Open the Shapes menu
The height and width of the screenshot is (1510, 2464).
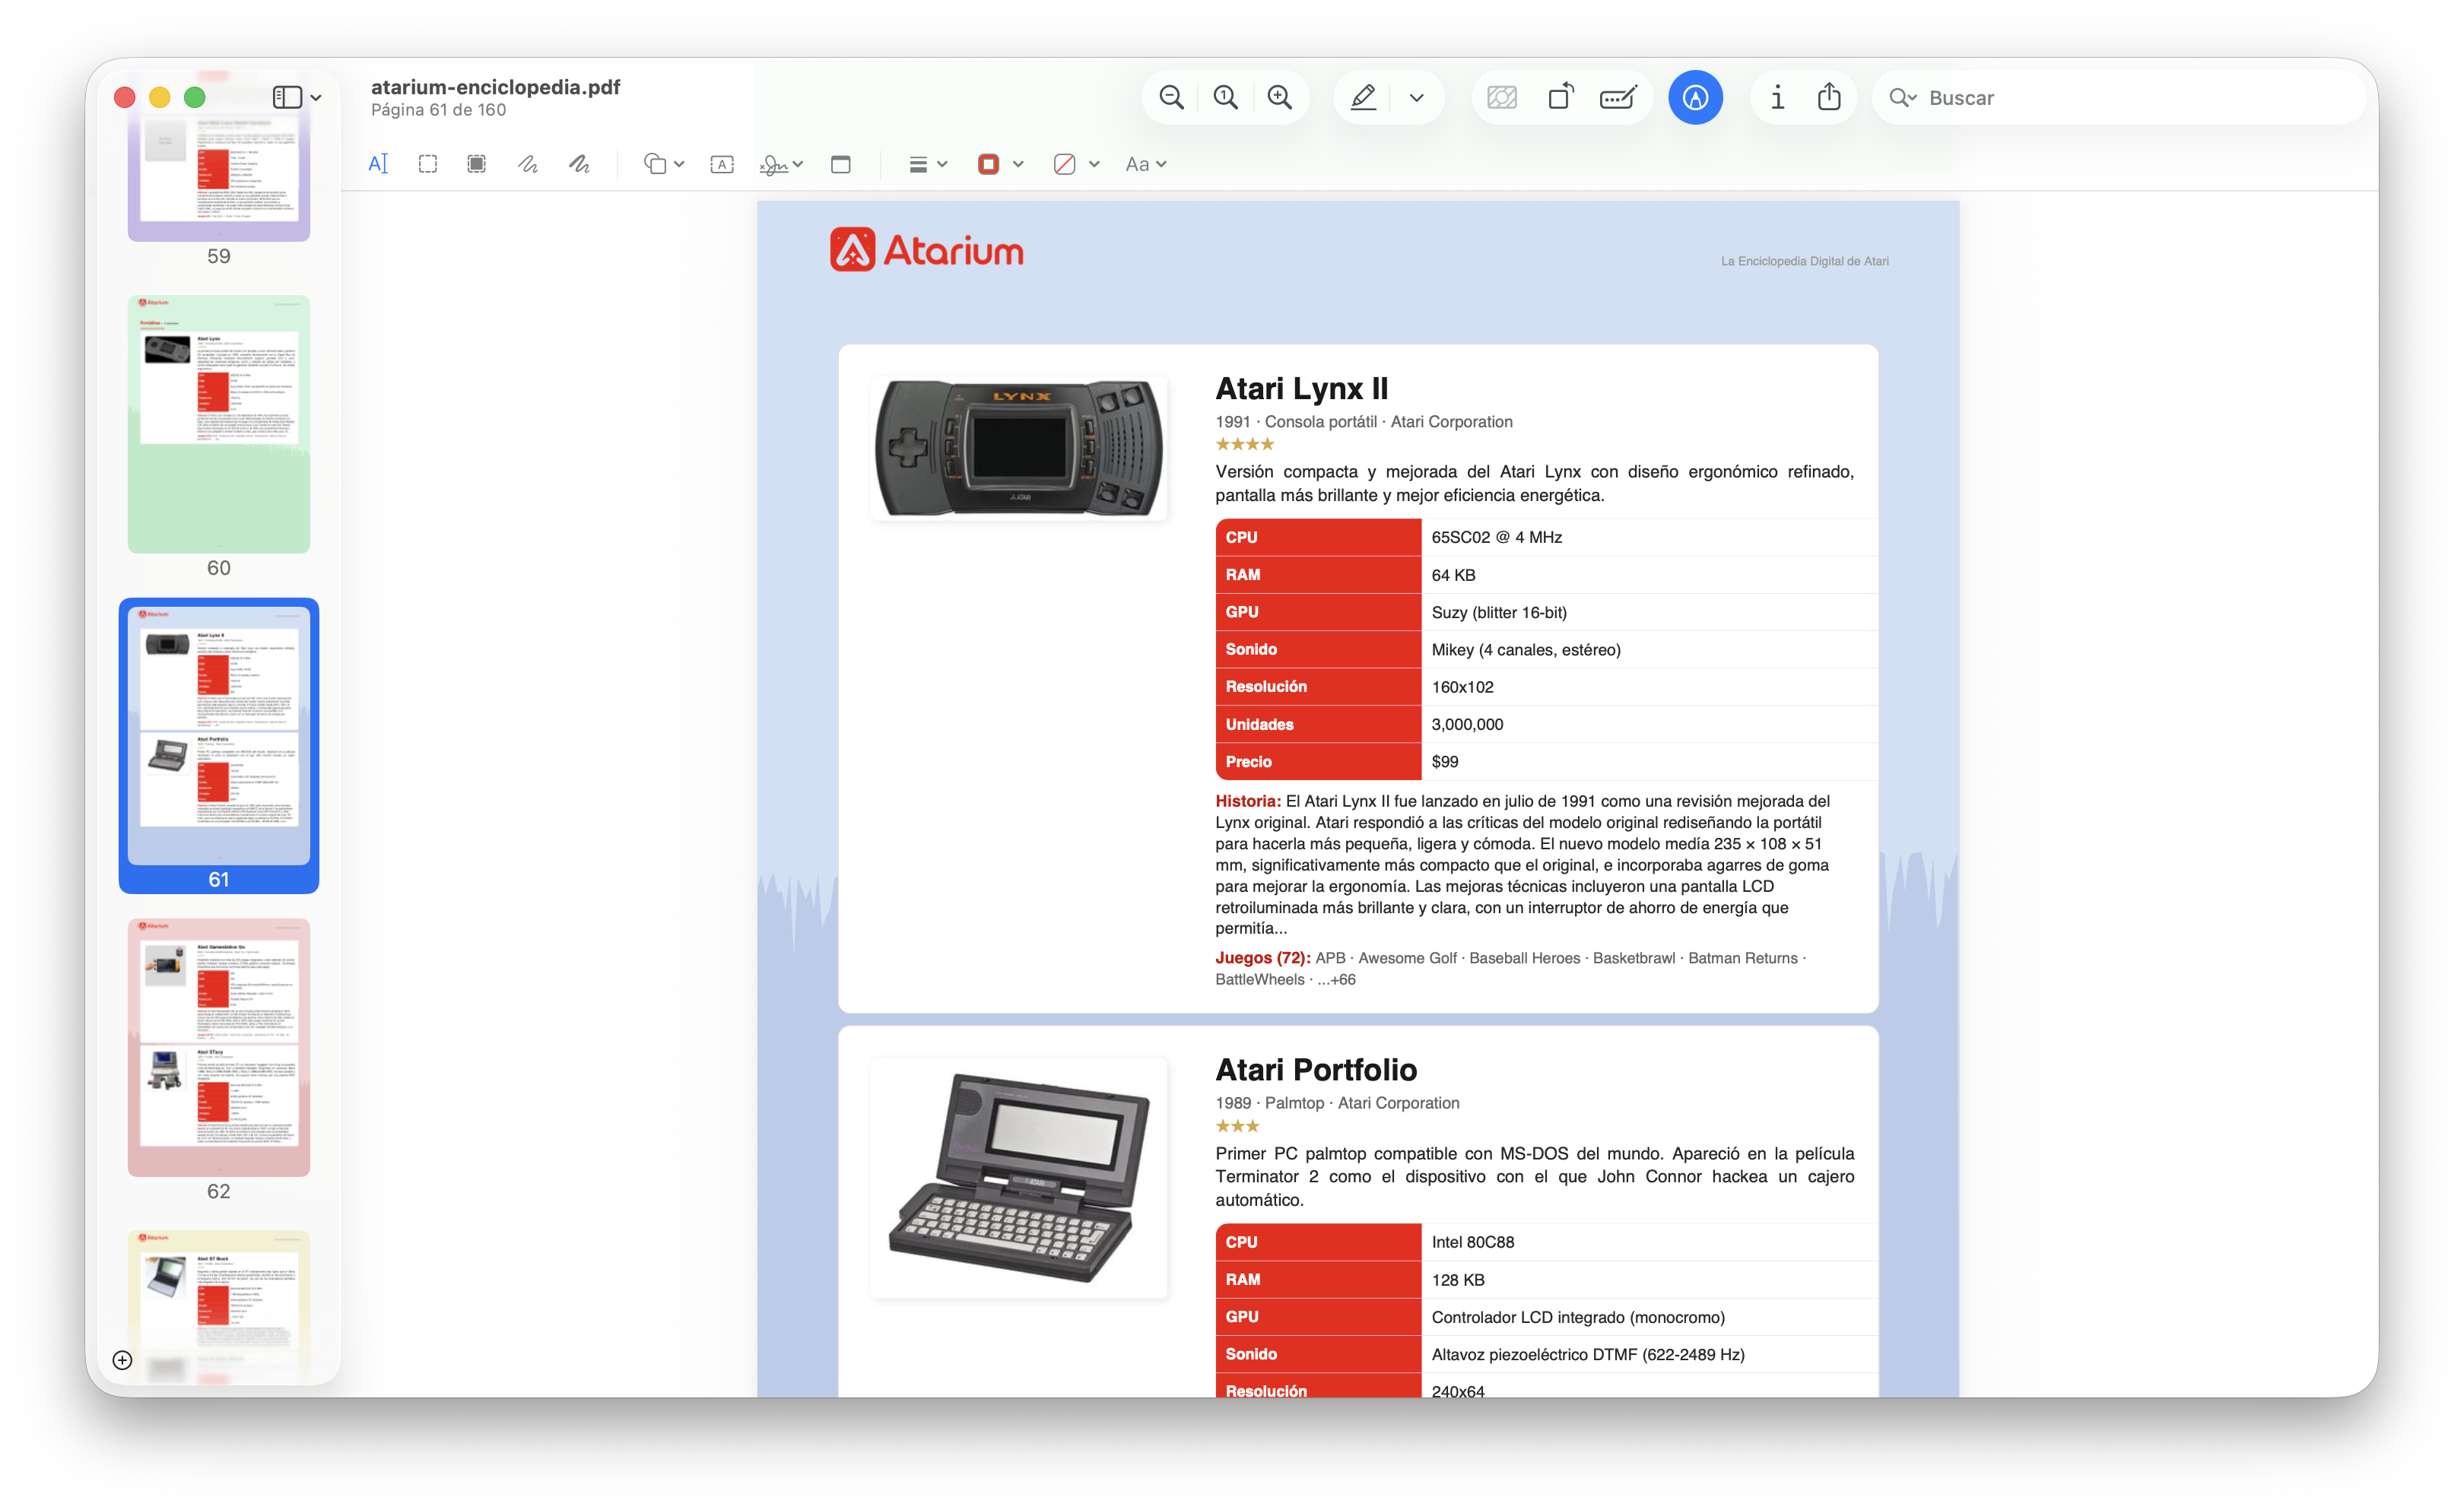[664, 164]
